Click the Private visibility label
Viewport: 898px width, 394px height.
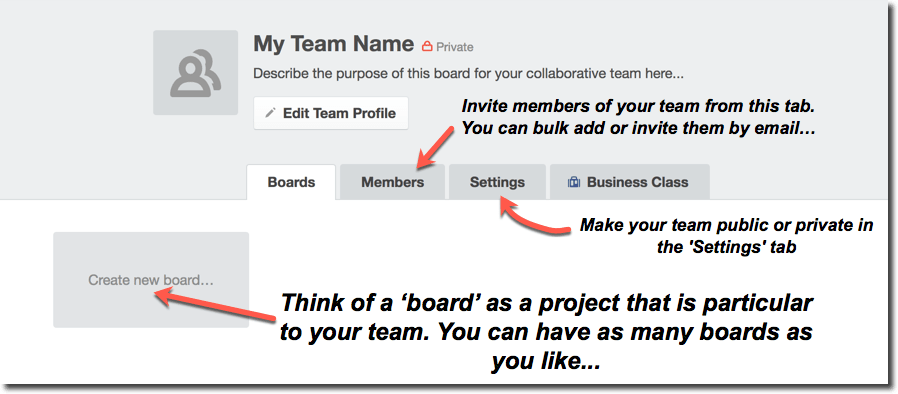click(x=455, y=47)
